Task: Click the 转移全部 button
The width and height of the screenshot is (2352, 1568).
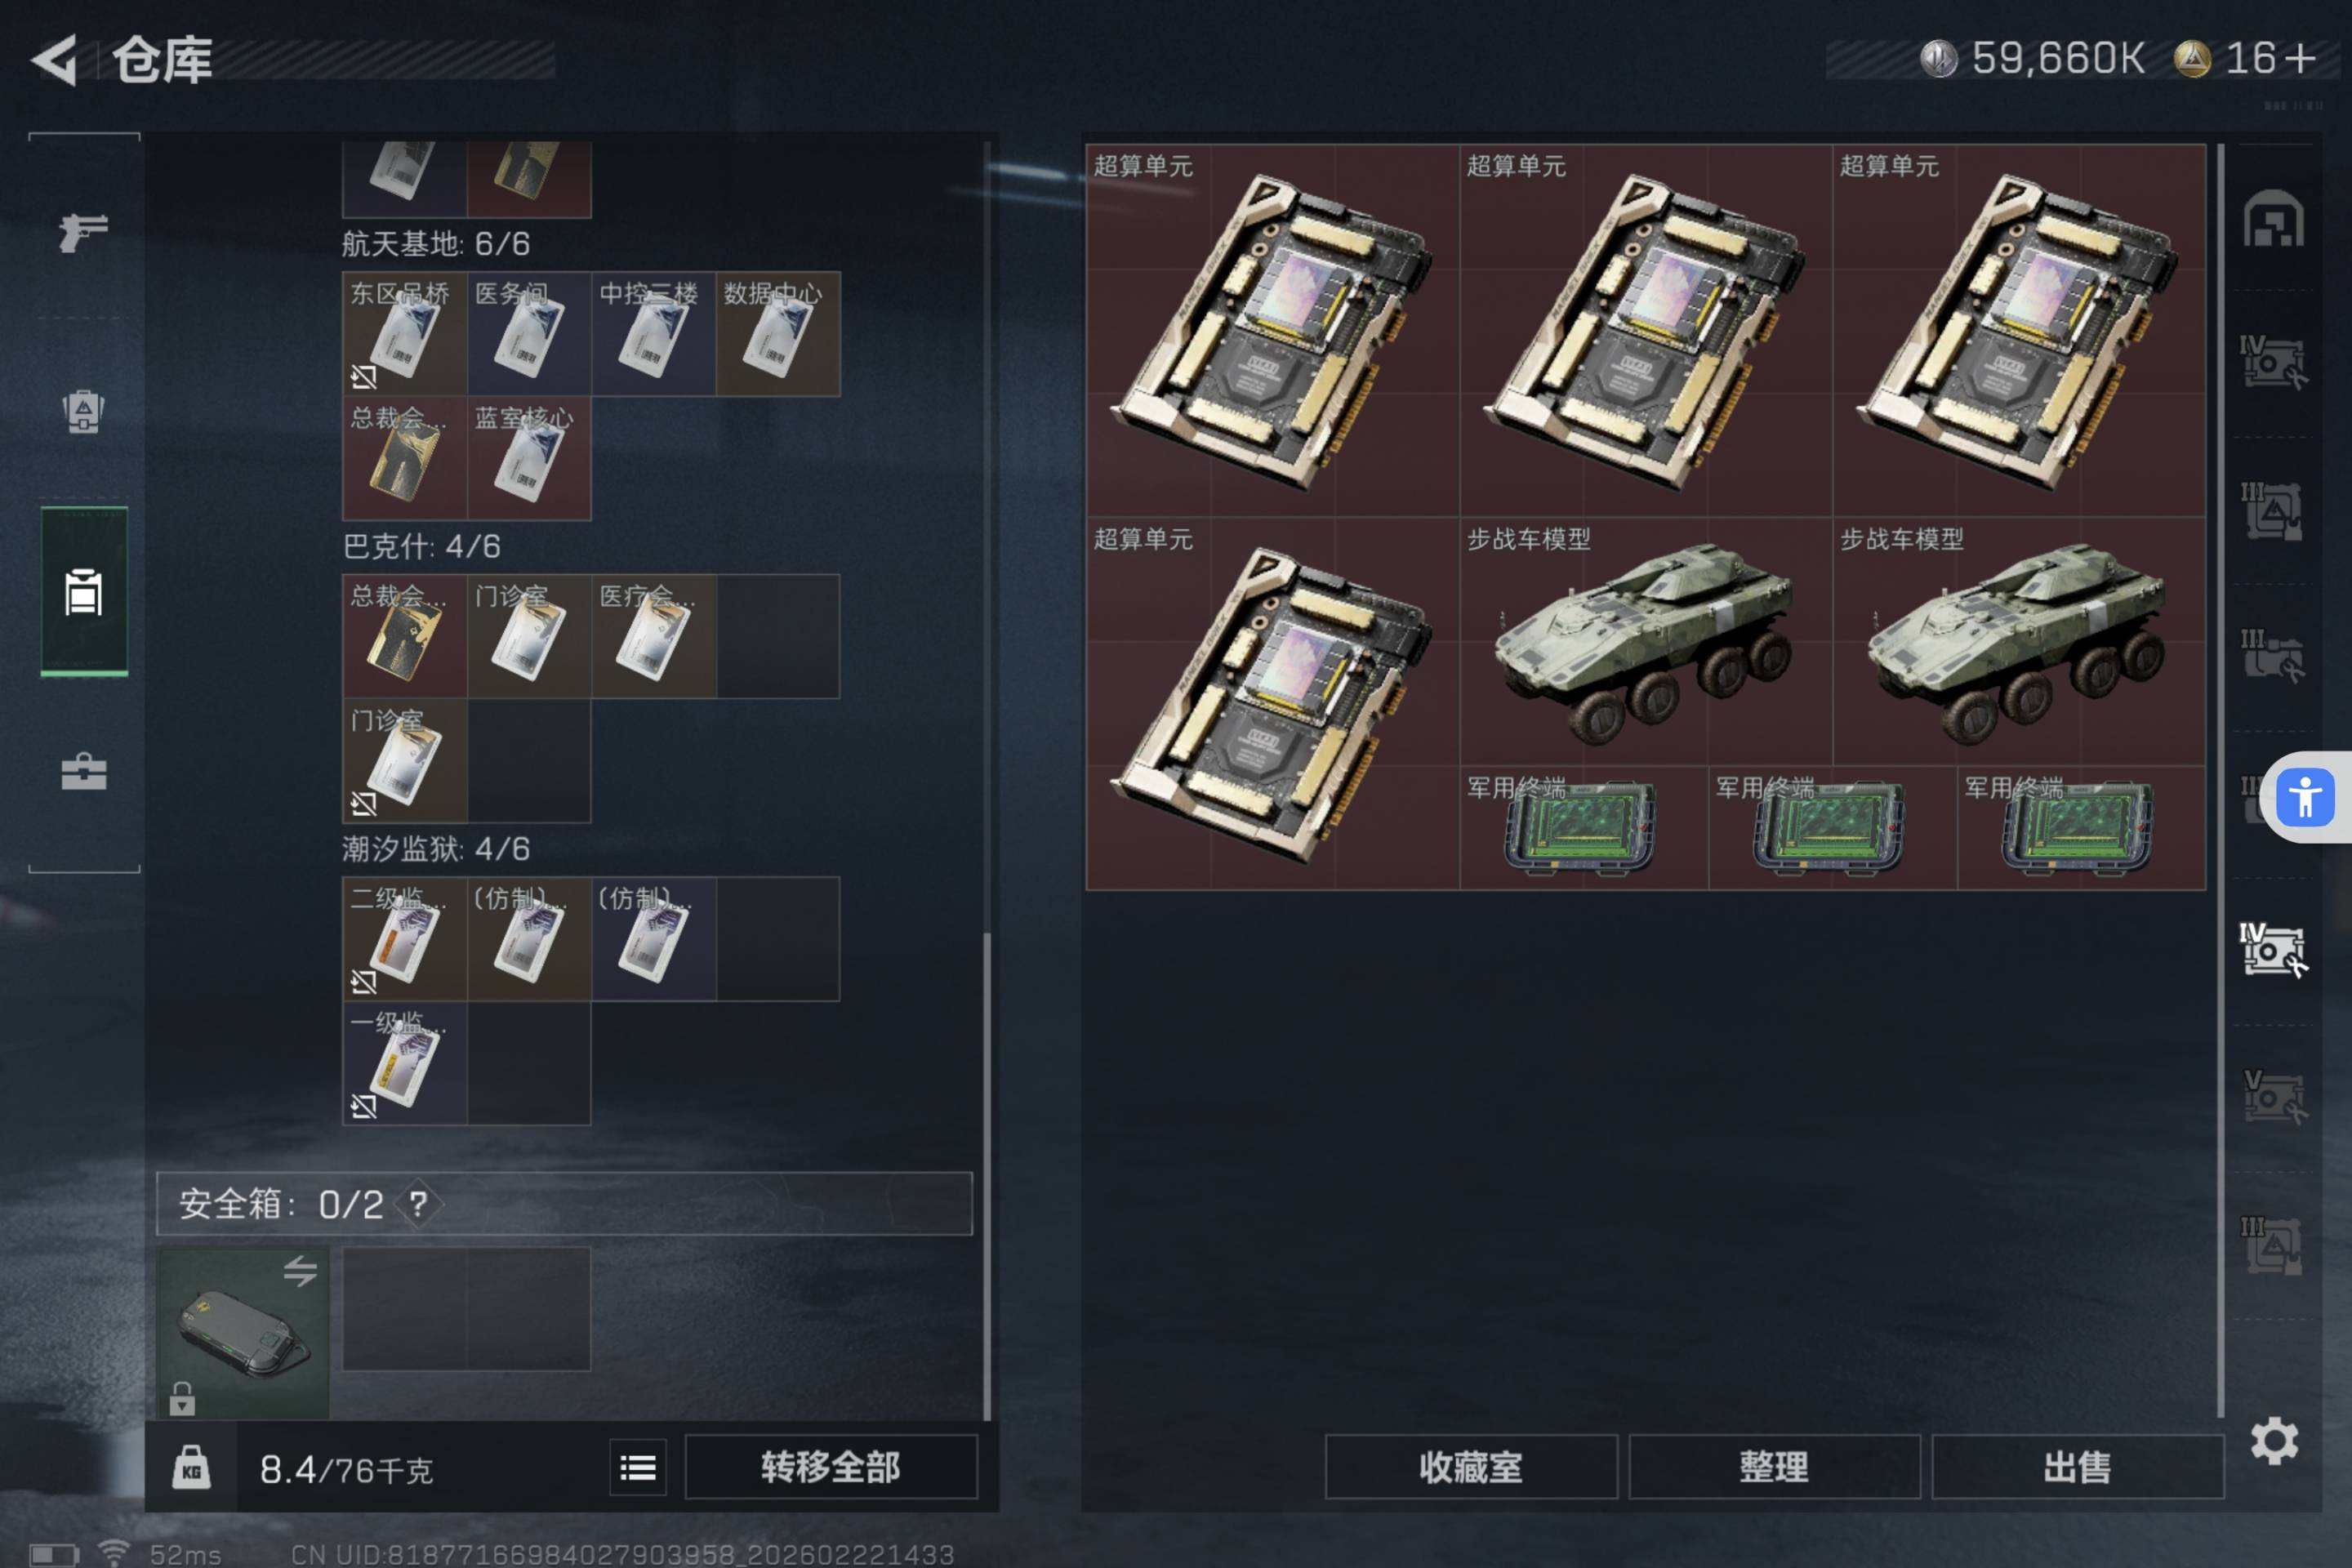Action: point(830,1467)
